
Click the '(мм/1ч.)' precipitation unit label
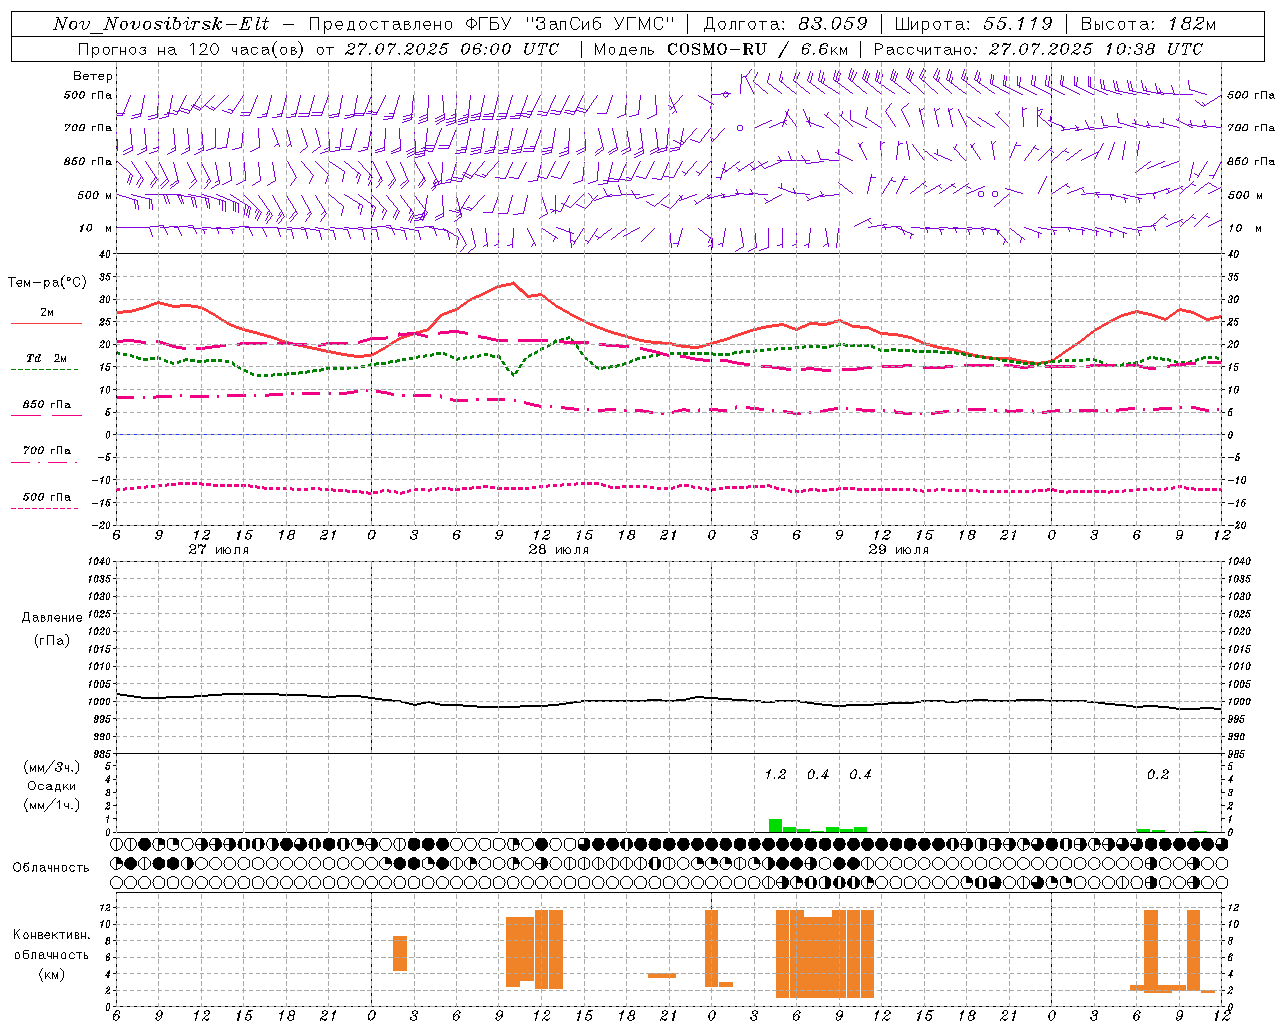coord(51,805)
